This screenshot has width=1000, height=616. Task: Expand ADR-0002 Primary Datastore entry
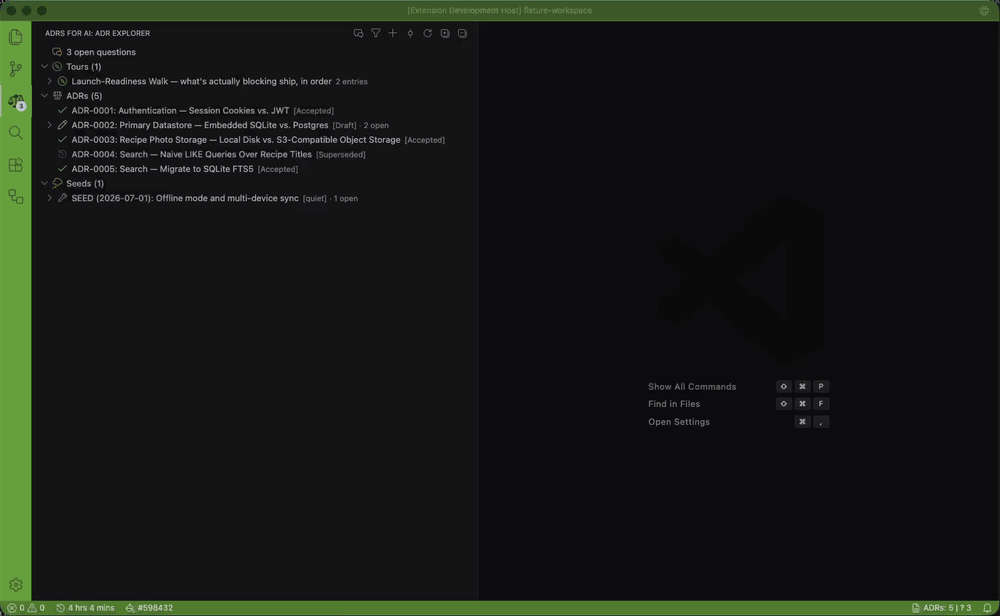50,125
